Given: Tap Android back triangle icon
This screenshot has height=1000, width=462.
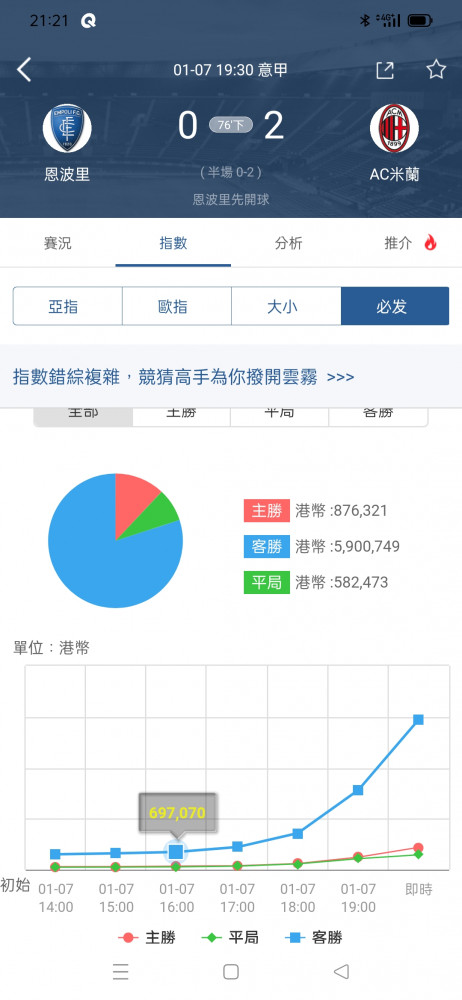Looking at the screenshot, I should coord(341,971).
